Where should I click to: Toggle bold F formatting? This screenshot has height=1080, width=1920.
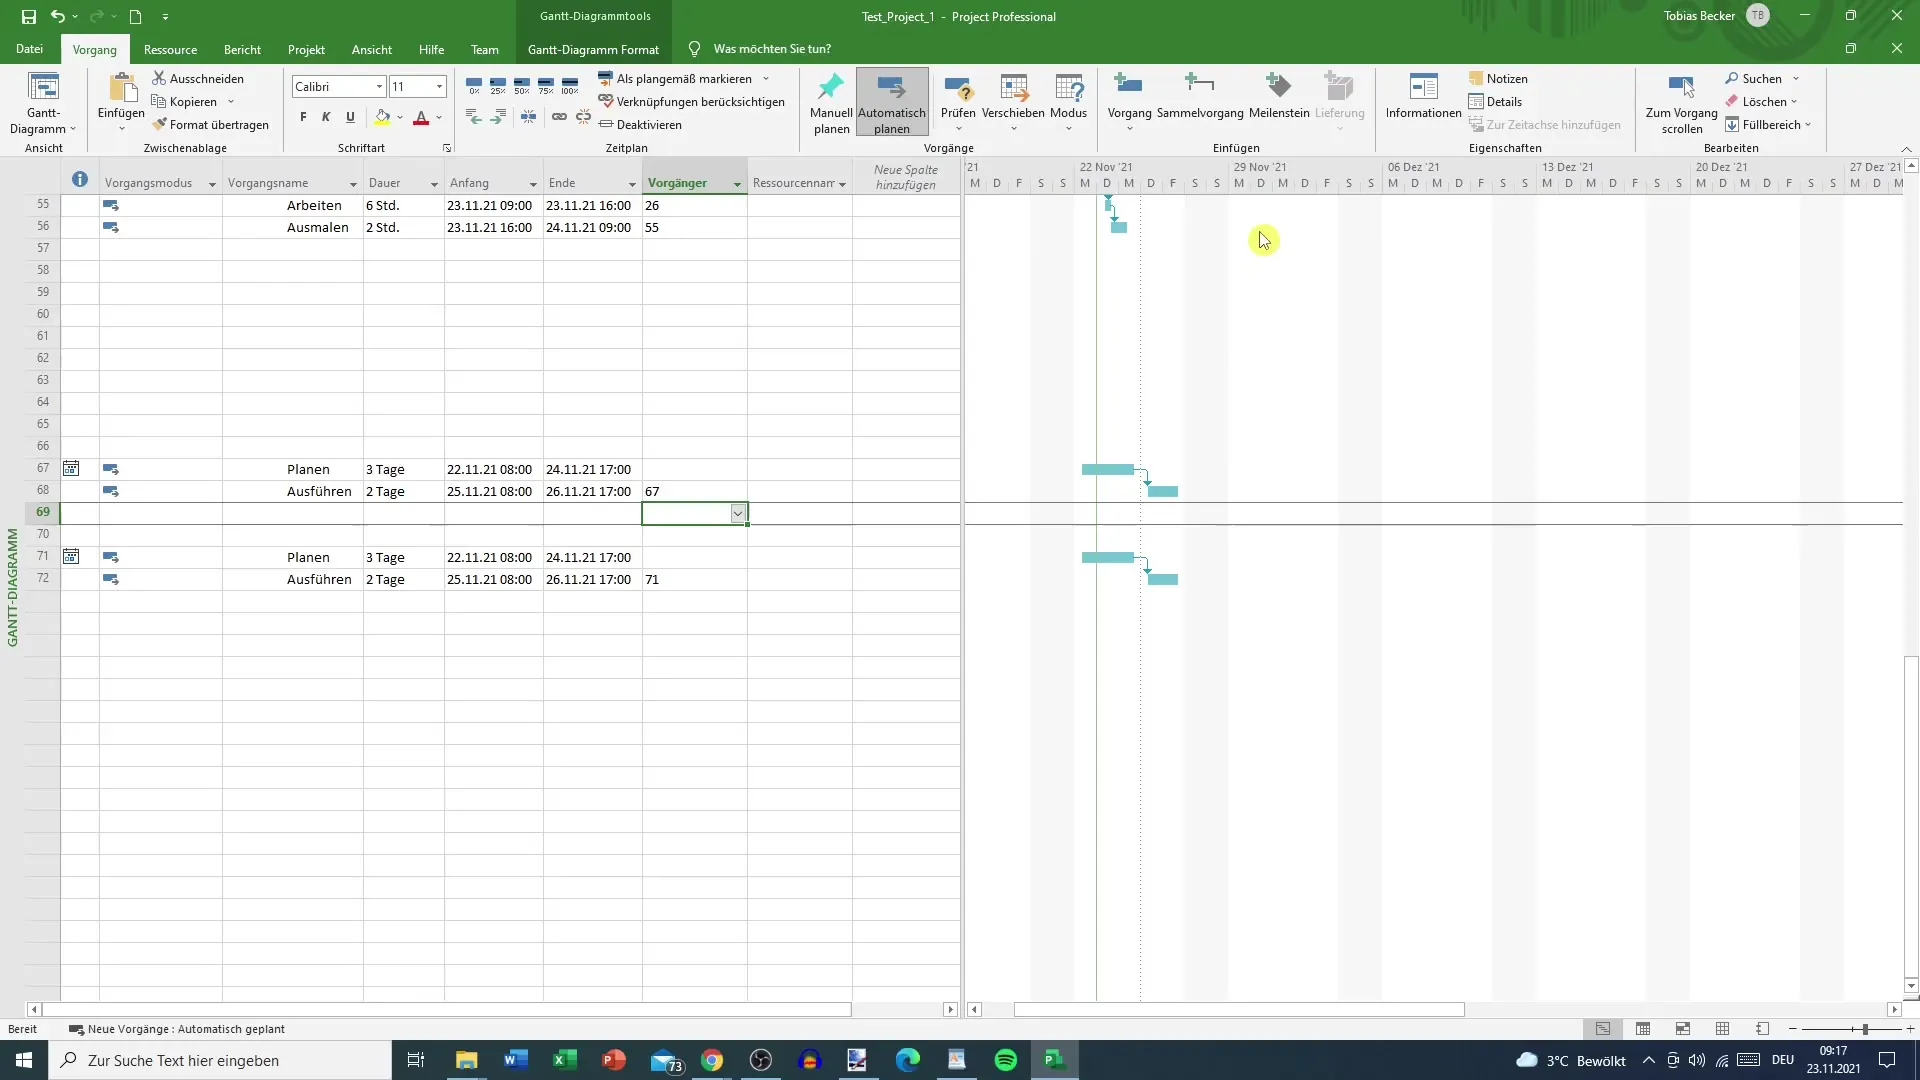[x=303, y=117]
